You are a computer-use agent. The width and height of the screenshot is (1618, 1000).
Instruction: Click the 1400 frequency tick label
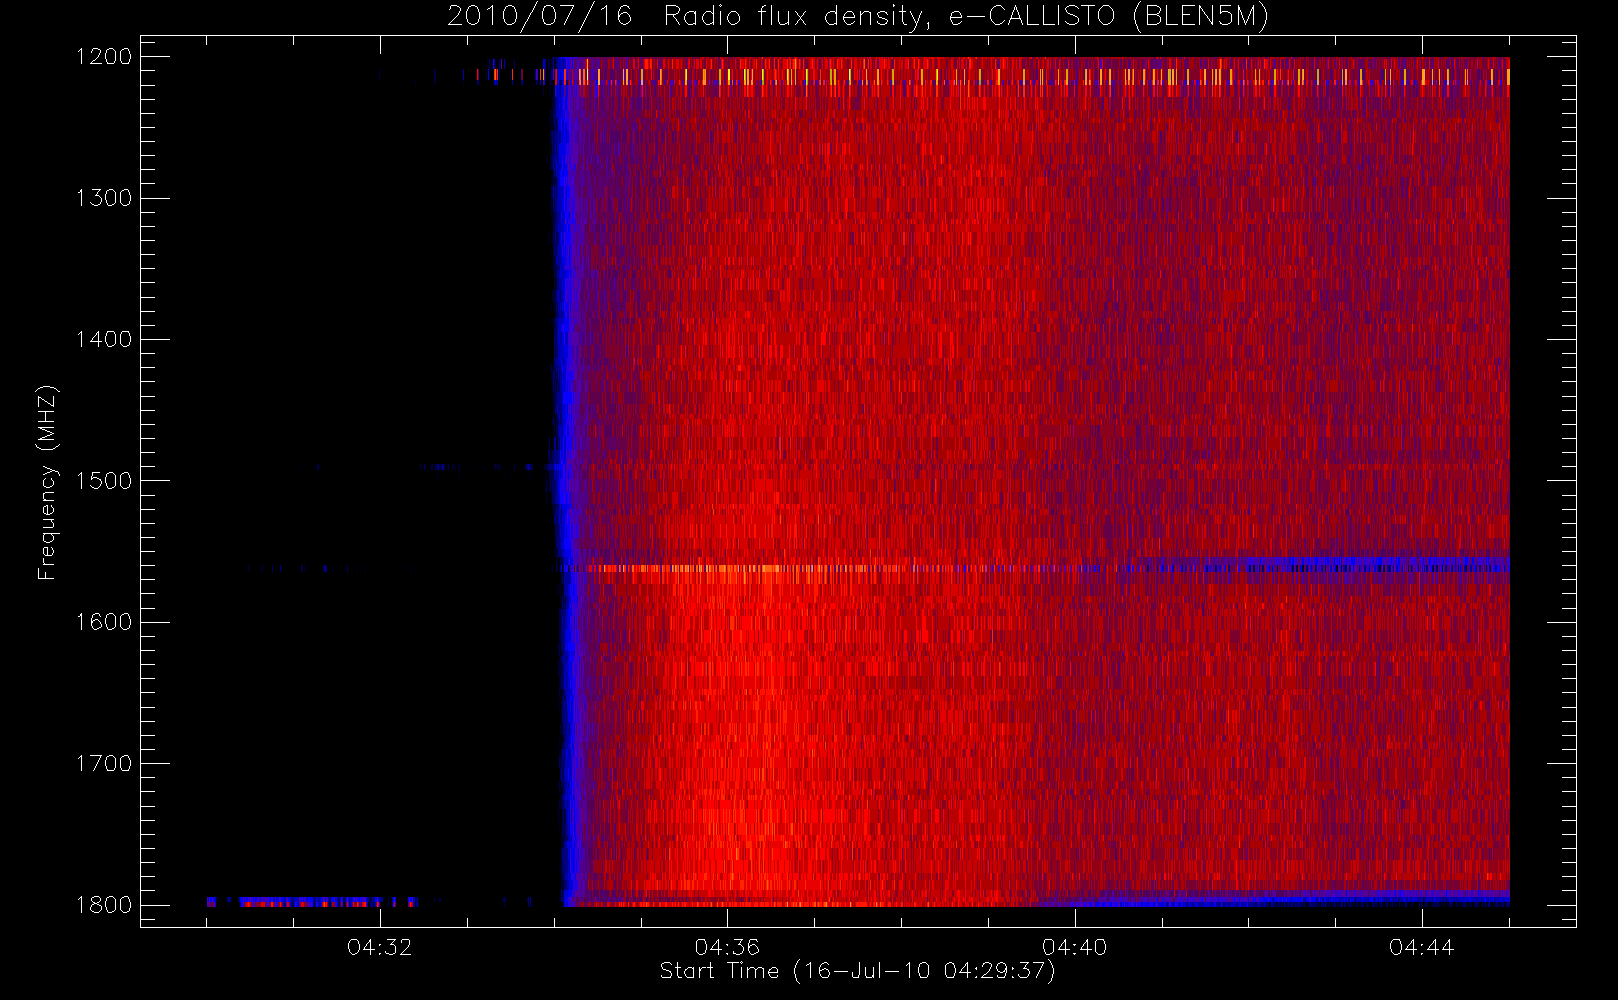click(104, 339)
